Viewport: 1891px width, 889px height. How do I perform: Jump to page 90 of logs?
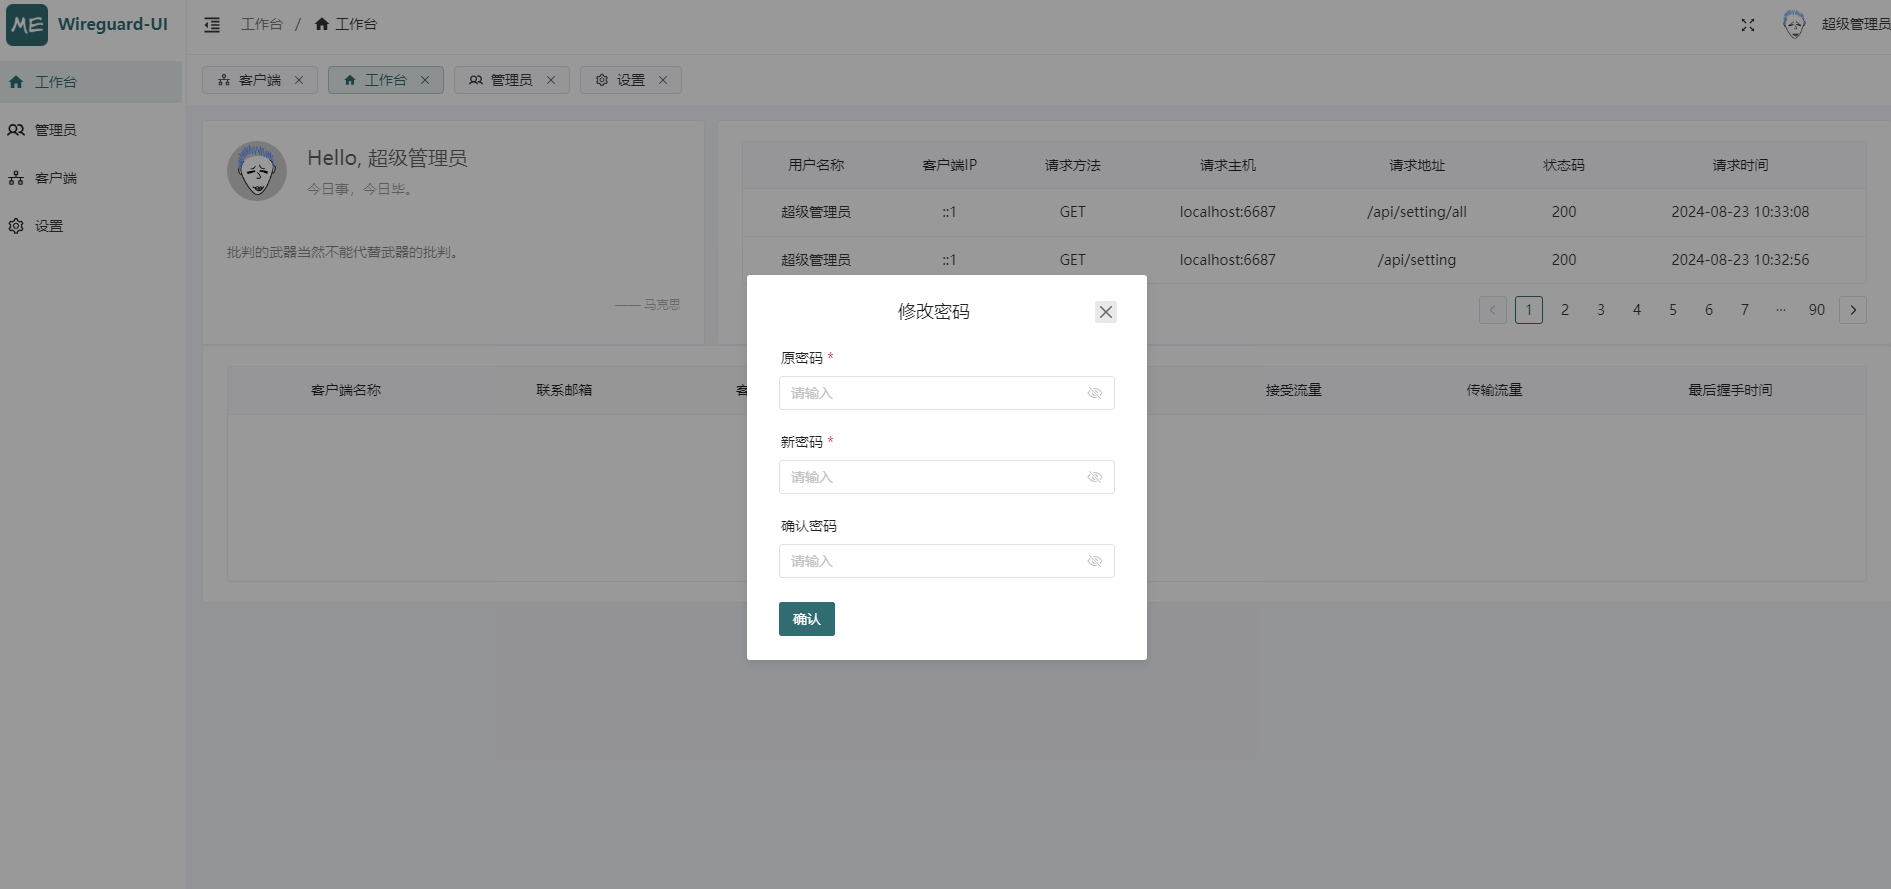(1816, 310)
